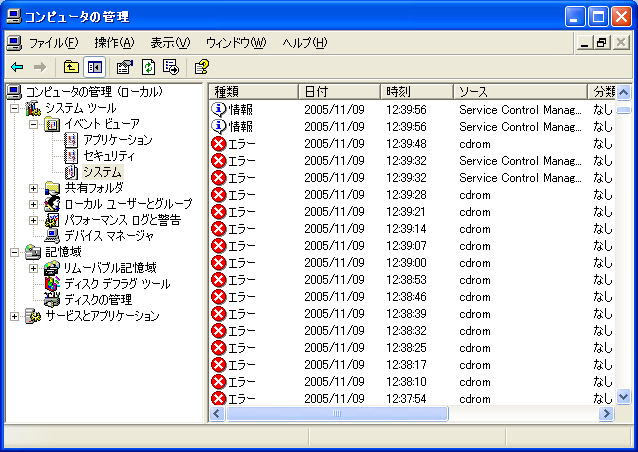Open ディスク デフラグ ツール
Image resolution: width=638 pixels, height=452 pixels.
(x=117, y=284)
